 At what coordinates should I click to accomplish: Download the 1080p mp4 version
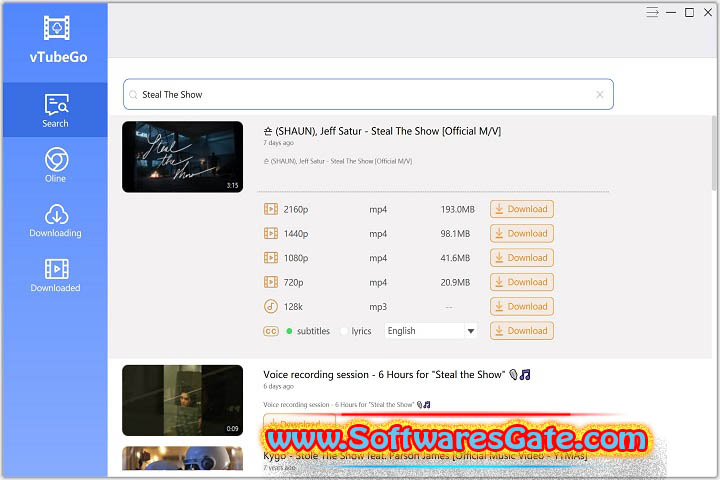pos(522,258)
